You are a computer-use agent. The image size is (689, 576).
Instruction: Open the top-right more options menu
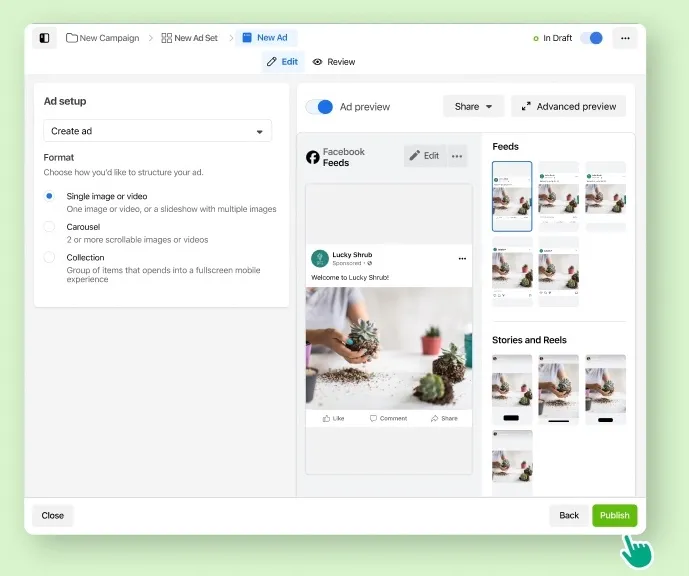(625, 38)
